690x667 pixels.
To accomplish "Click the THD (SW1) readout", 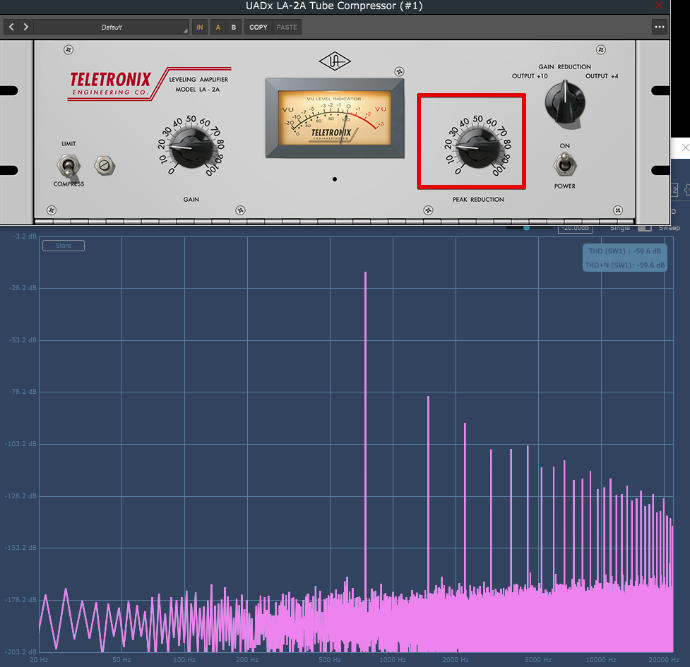I will click(625, 251).
